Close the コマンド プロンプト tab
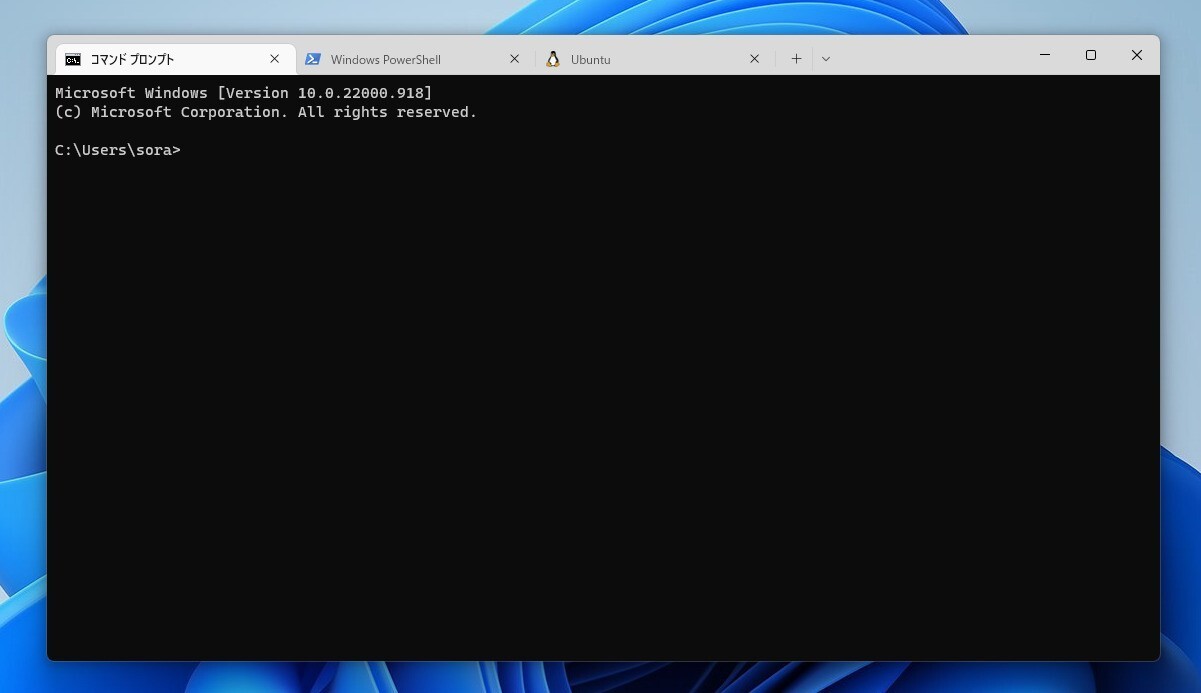The image size is (1201, 693). point(275,59)
